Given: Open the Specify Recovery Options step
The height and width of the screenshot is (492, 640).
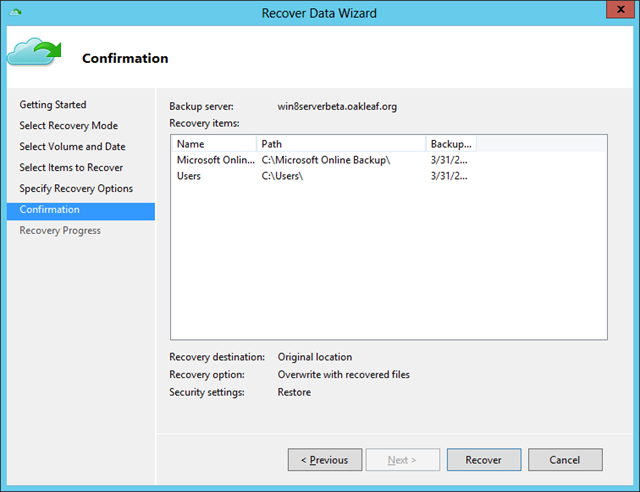Looking at the screenshot, I should click(76, 188).
